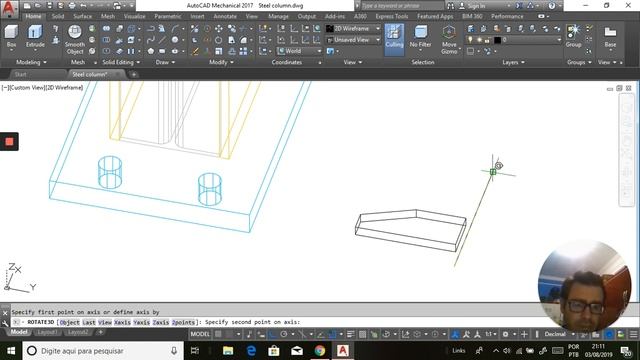Expand the Layers panel

[513, 62]
